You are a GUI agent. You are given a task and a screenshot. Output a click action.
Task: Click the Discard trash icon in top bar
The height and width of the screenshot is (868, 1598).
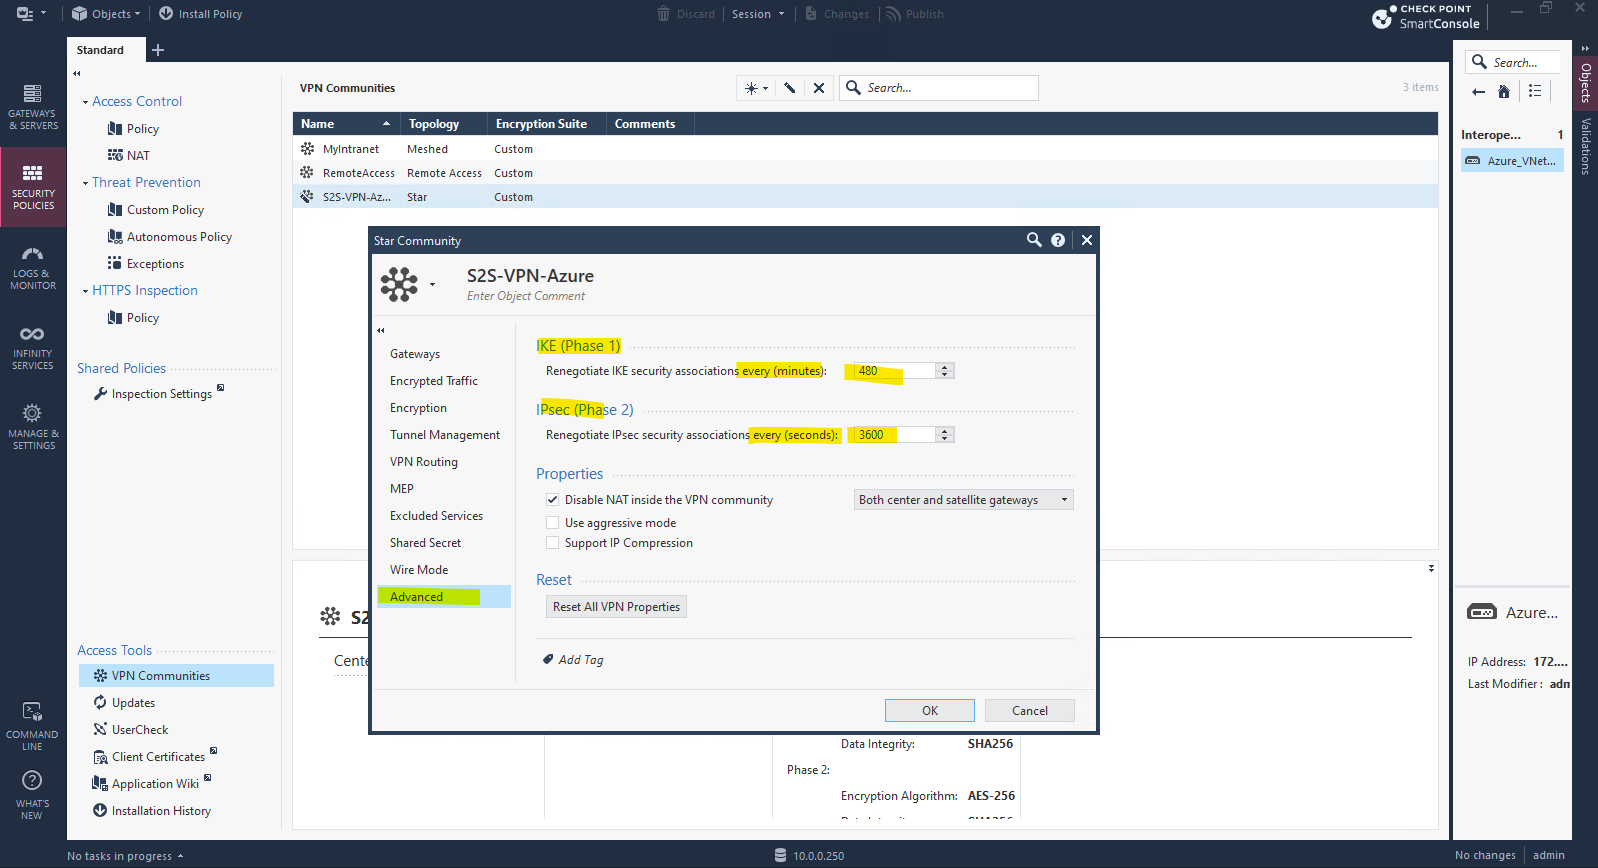pyautogui.click(x=664, y=14)
